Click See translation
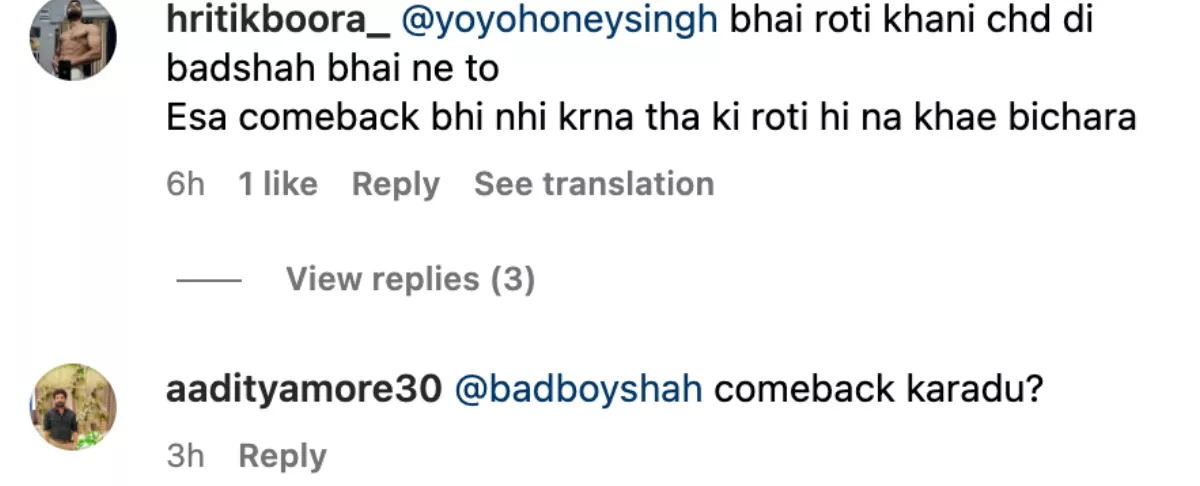This screenshot has width=1200, height=486. (594, 184)
